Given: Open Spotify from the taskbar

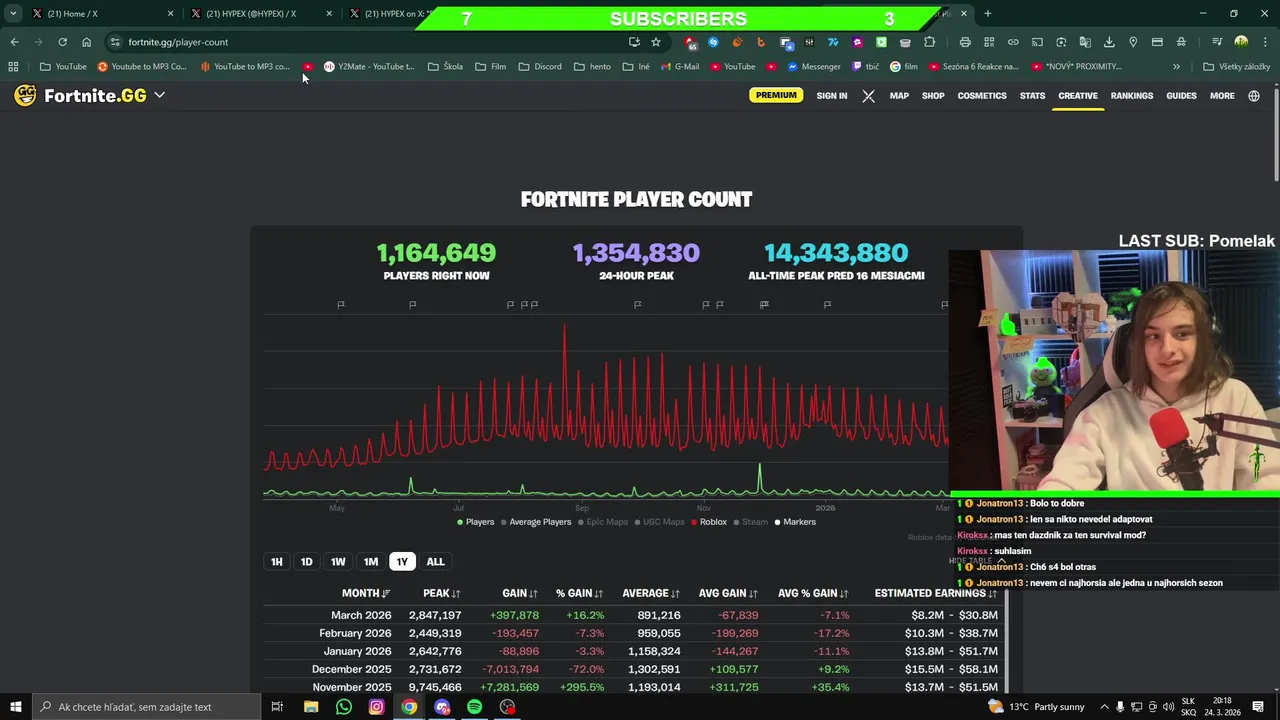Looking at the screenshot, I should point(474,707).
